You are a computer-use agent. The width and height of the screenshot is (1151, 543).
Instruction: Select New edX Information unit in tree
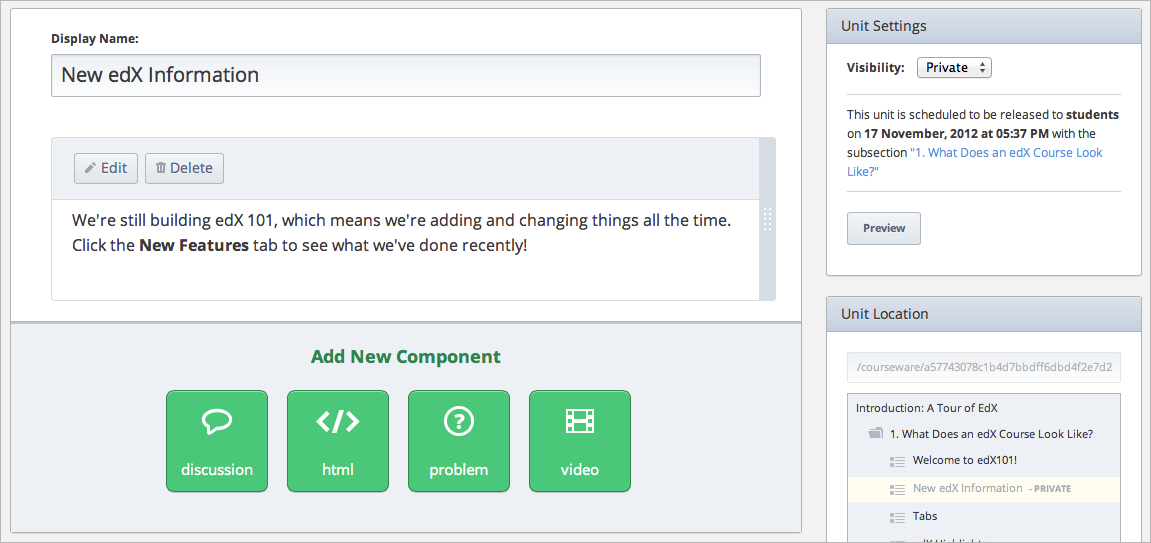click(967, 489)
